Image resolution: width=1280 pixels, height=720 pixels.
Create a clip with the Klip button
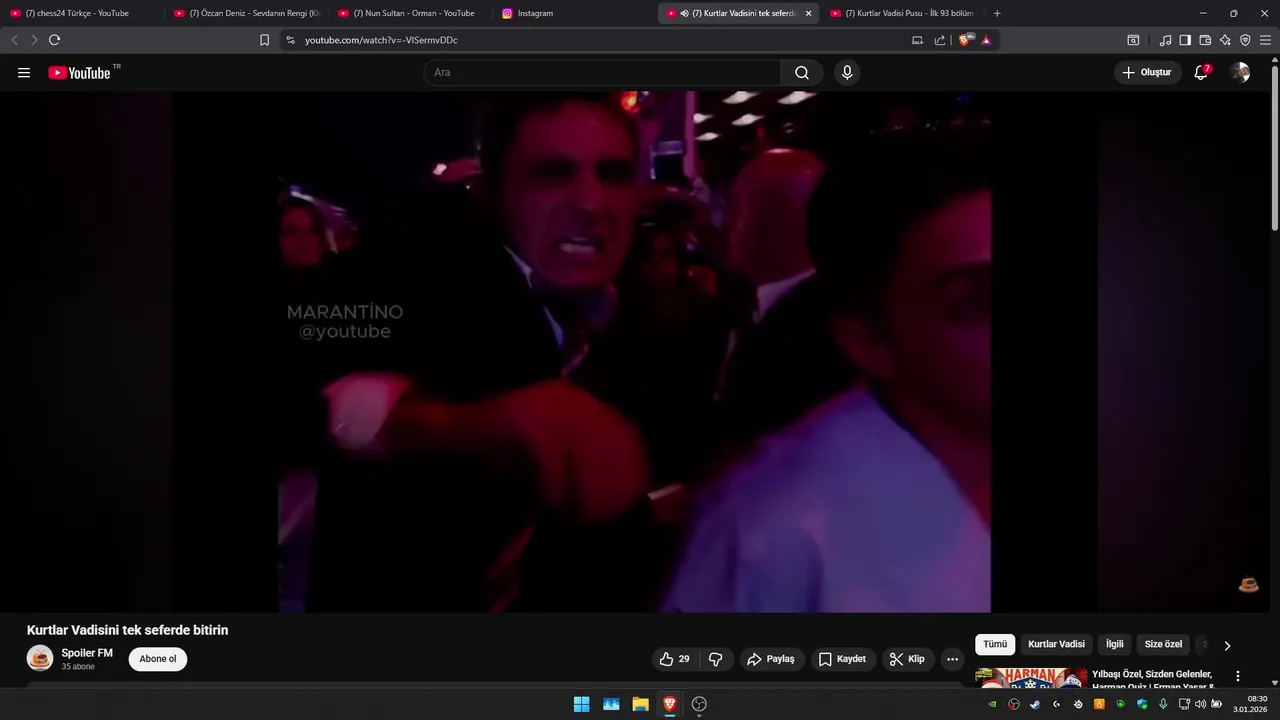[908, 659]
